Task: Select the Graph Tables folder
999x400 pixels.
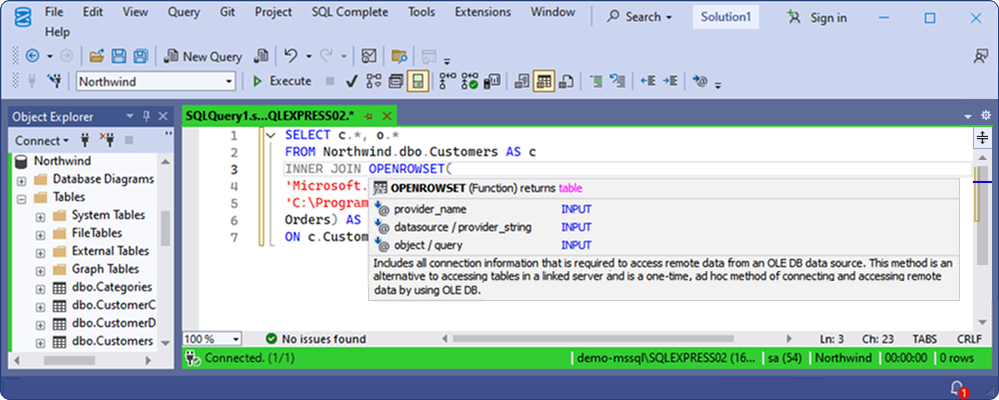Action: coord(105,269)
